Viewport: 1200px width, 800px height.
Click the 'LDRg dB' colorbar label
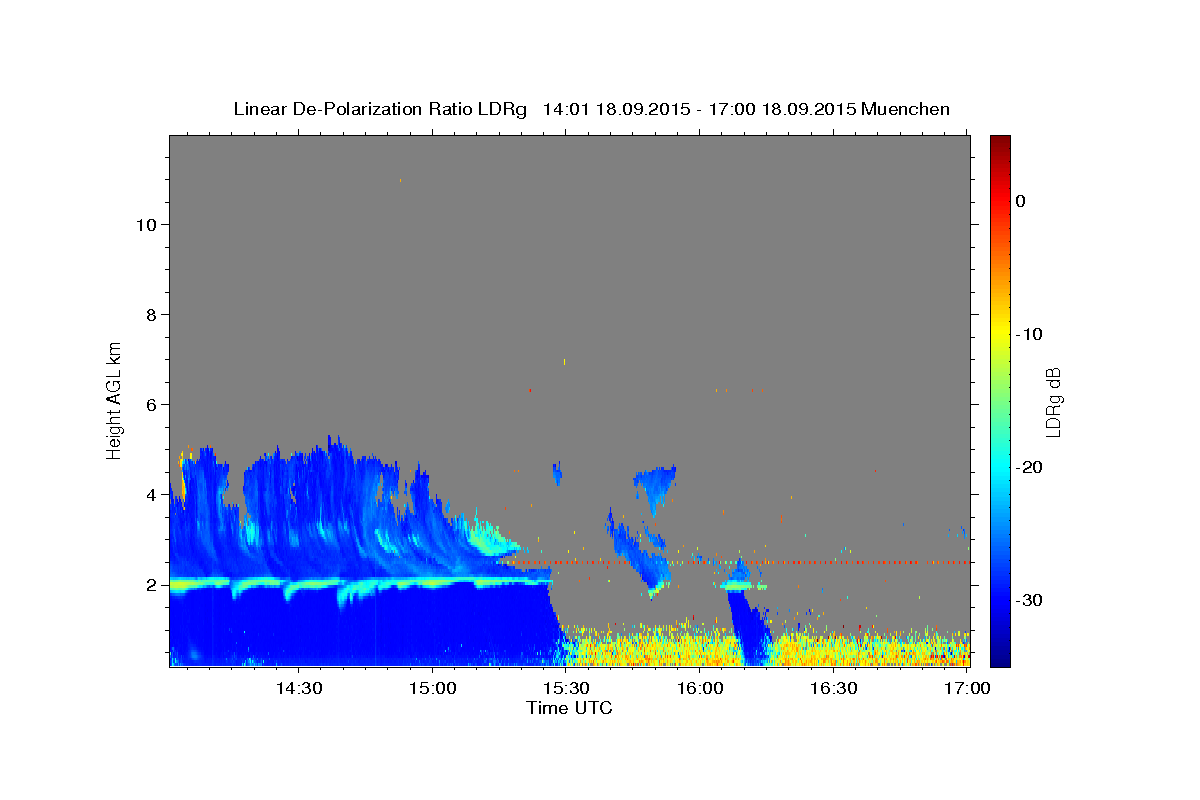pos(1053,402)
